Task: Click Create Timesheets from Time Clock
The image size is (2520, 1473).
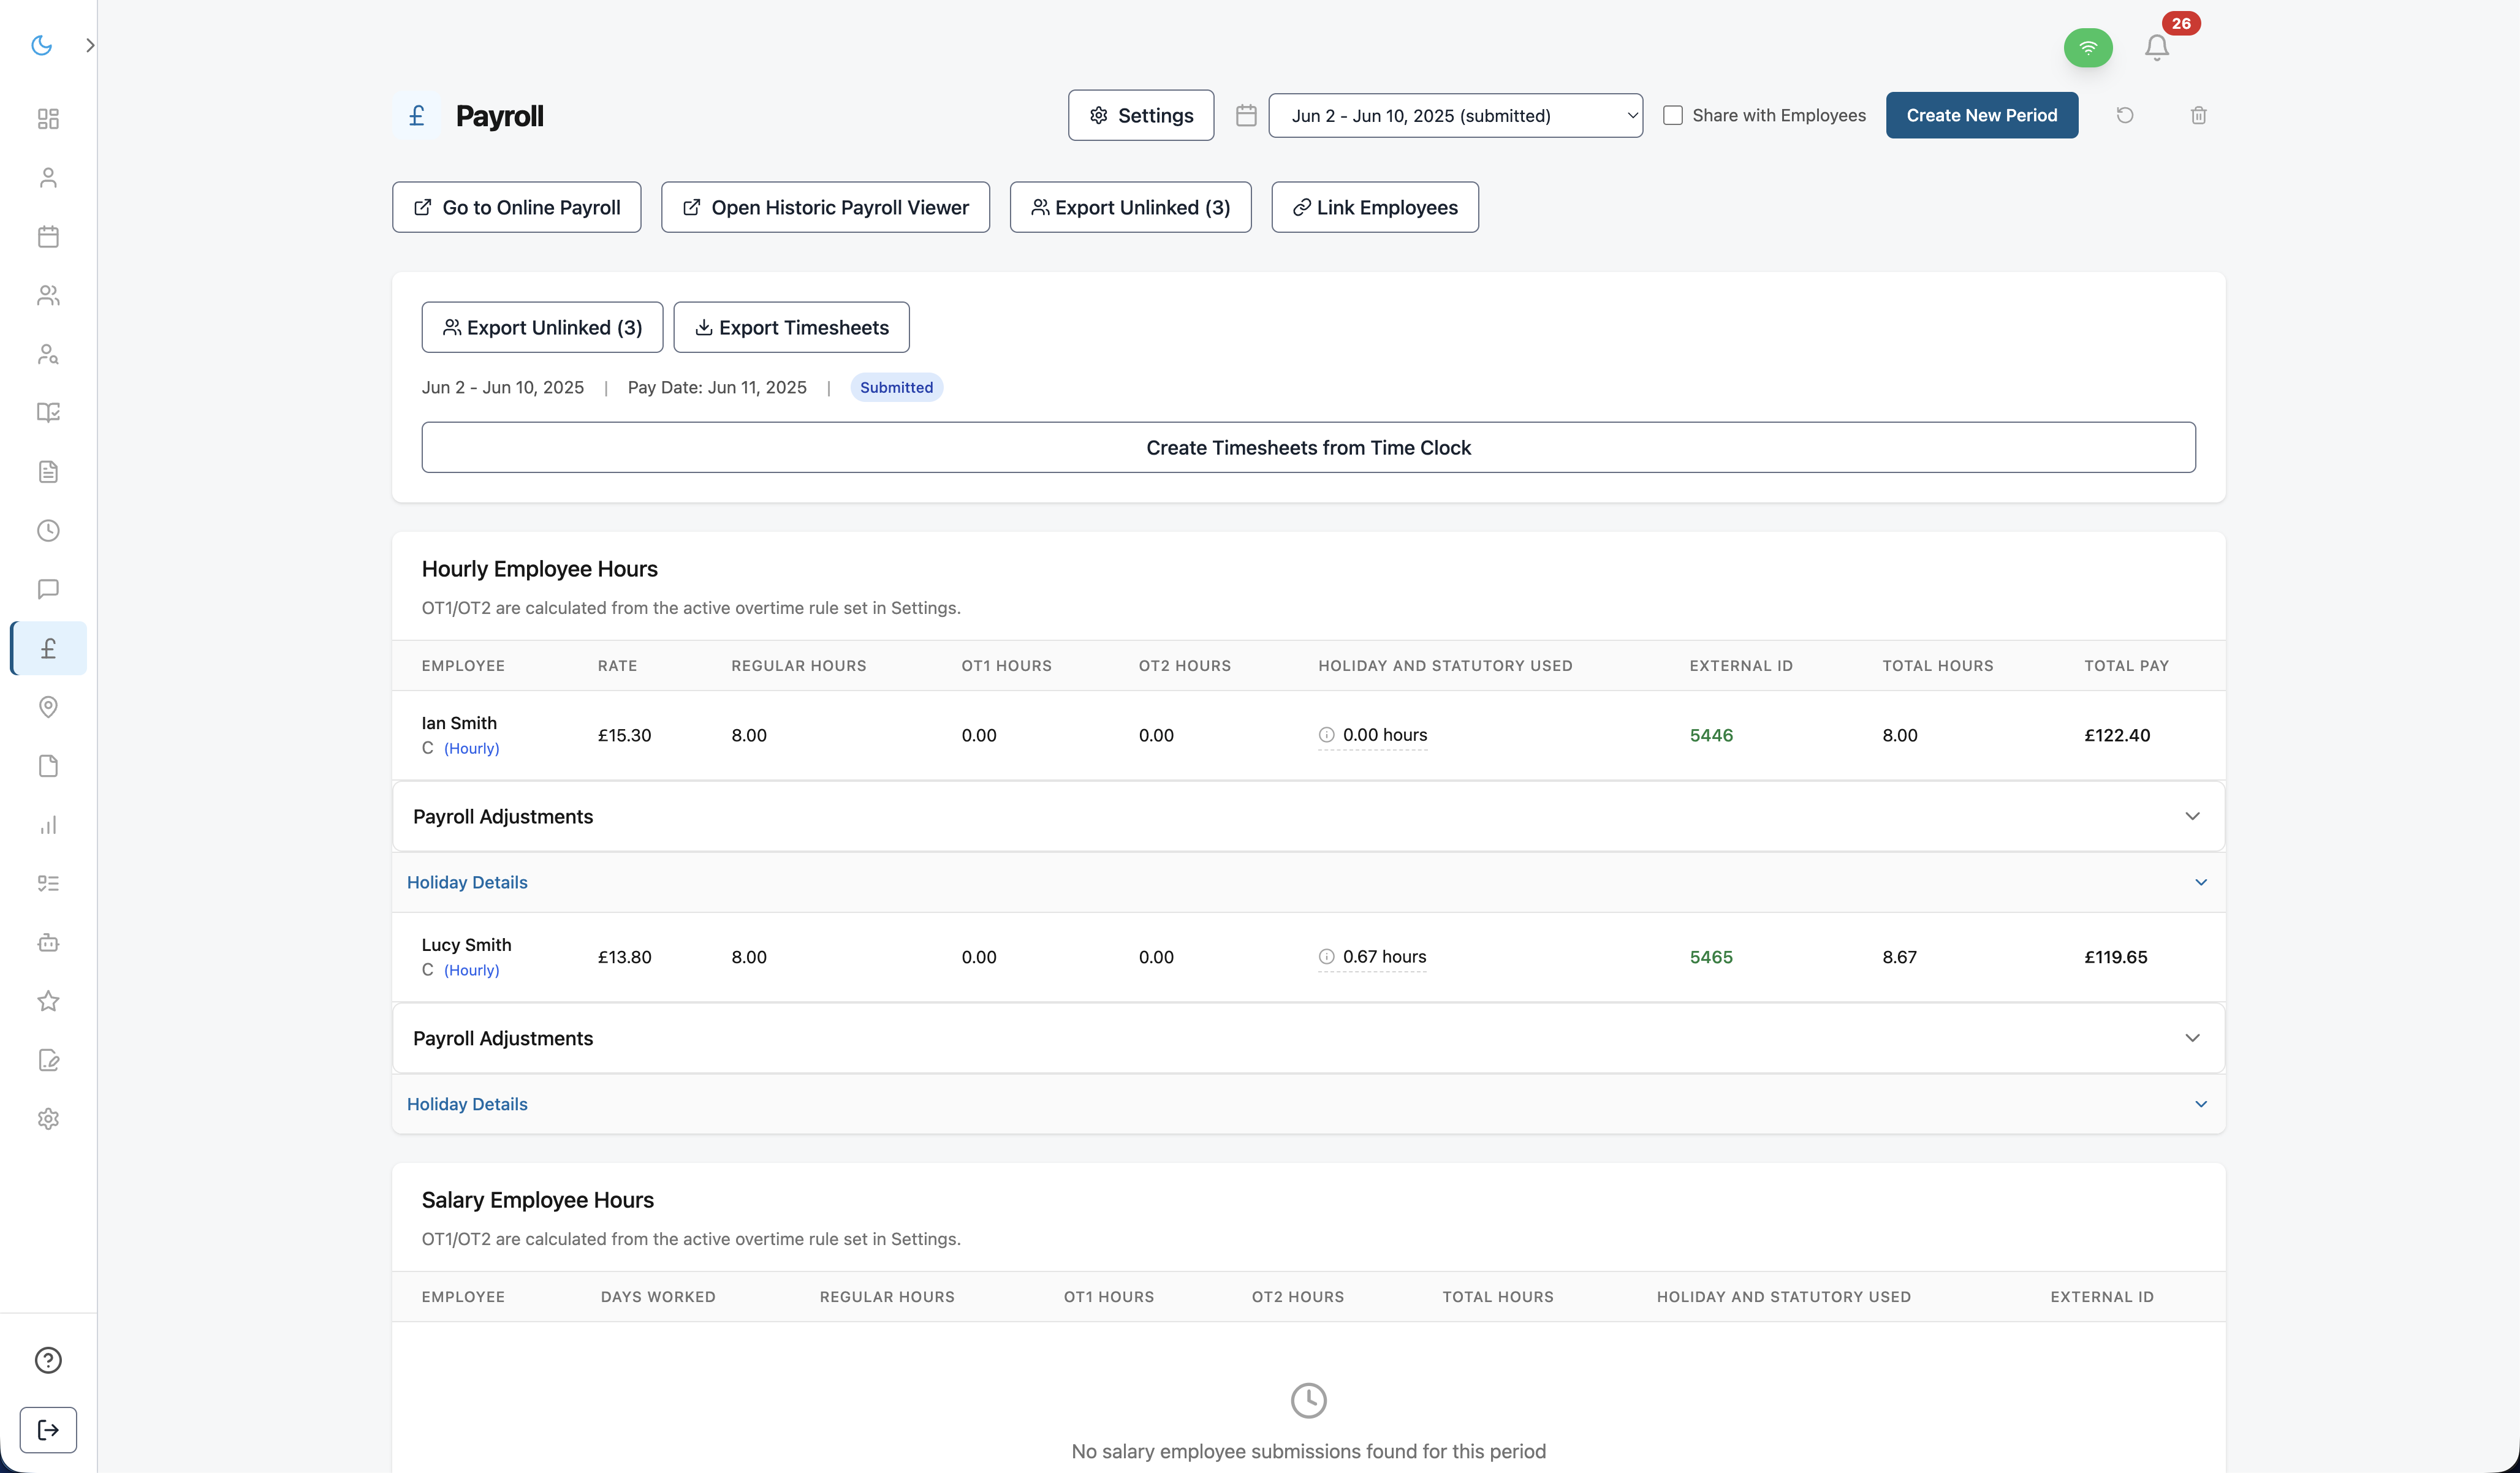Action: click(1308, 447)
